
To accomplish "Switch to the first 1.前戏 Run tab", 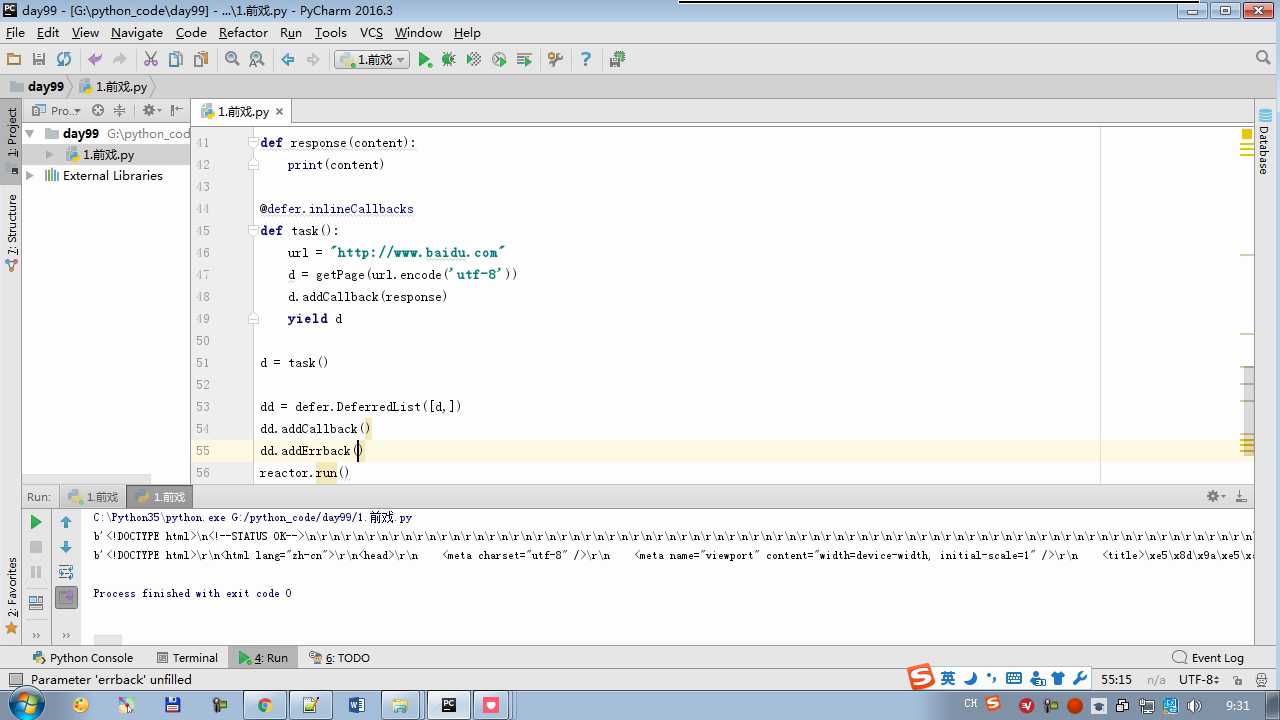I will (x=93, y=497).
